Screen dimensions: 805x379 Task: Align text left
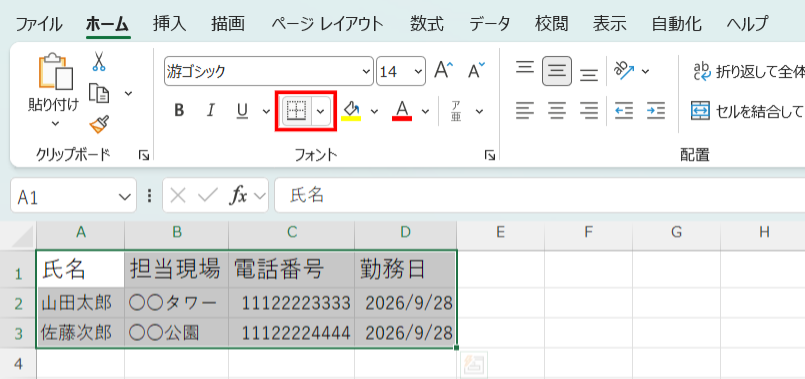525,110
